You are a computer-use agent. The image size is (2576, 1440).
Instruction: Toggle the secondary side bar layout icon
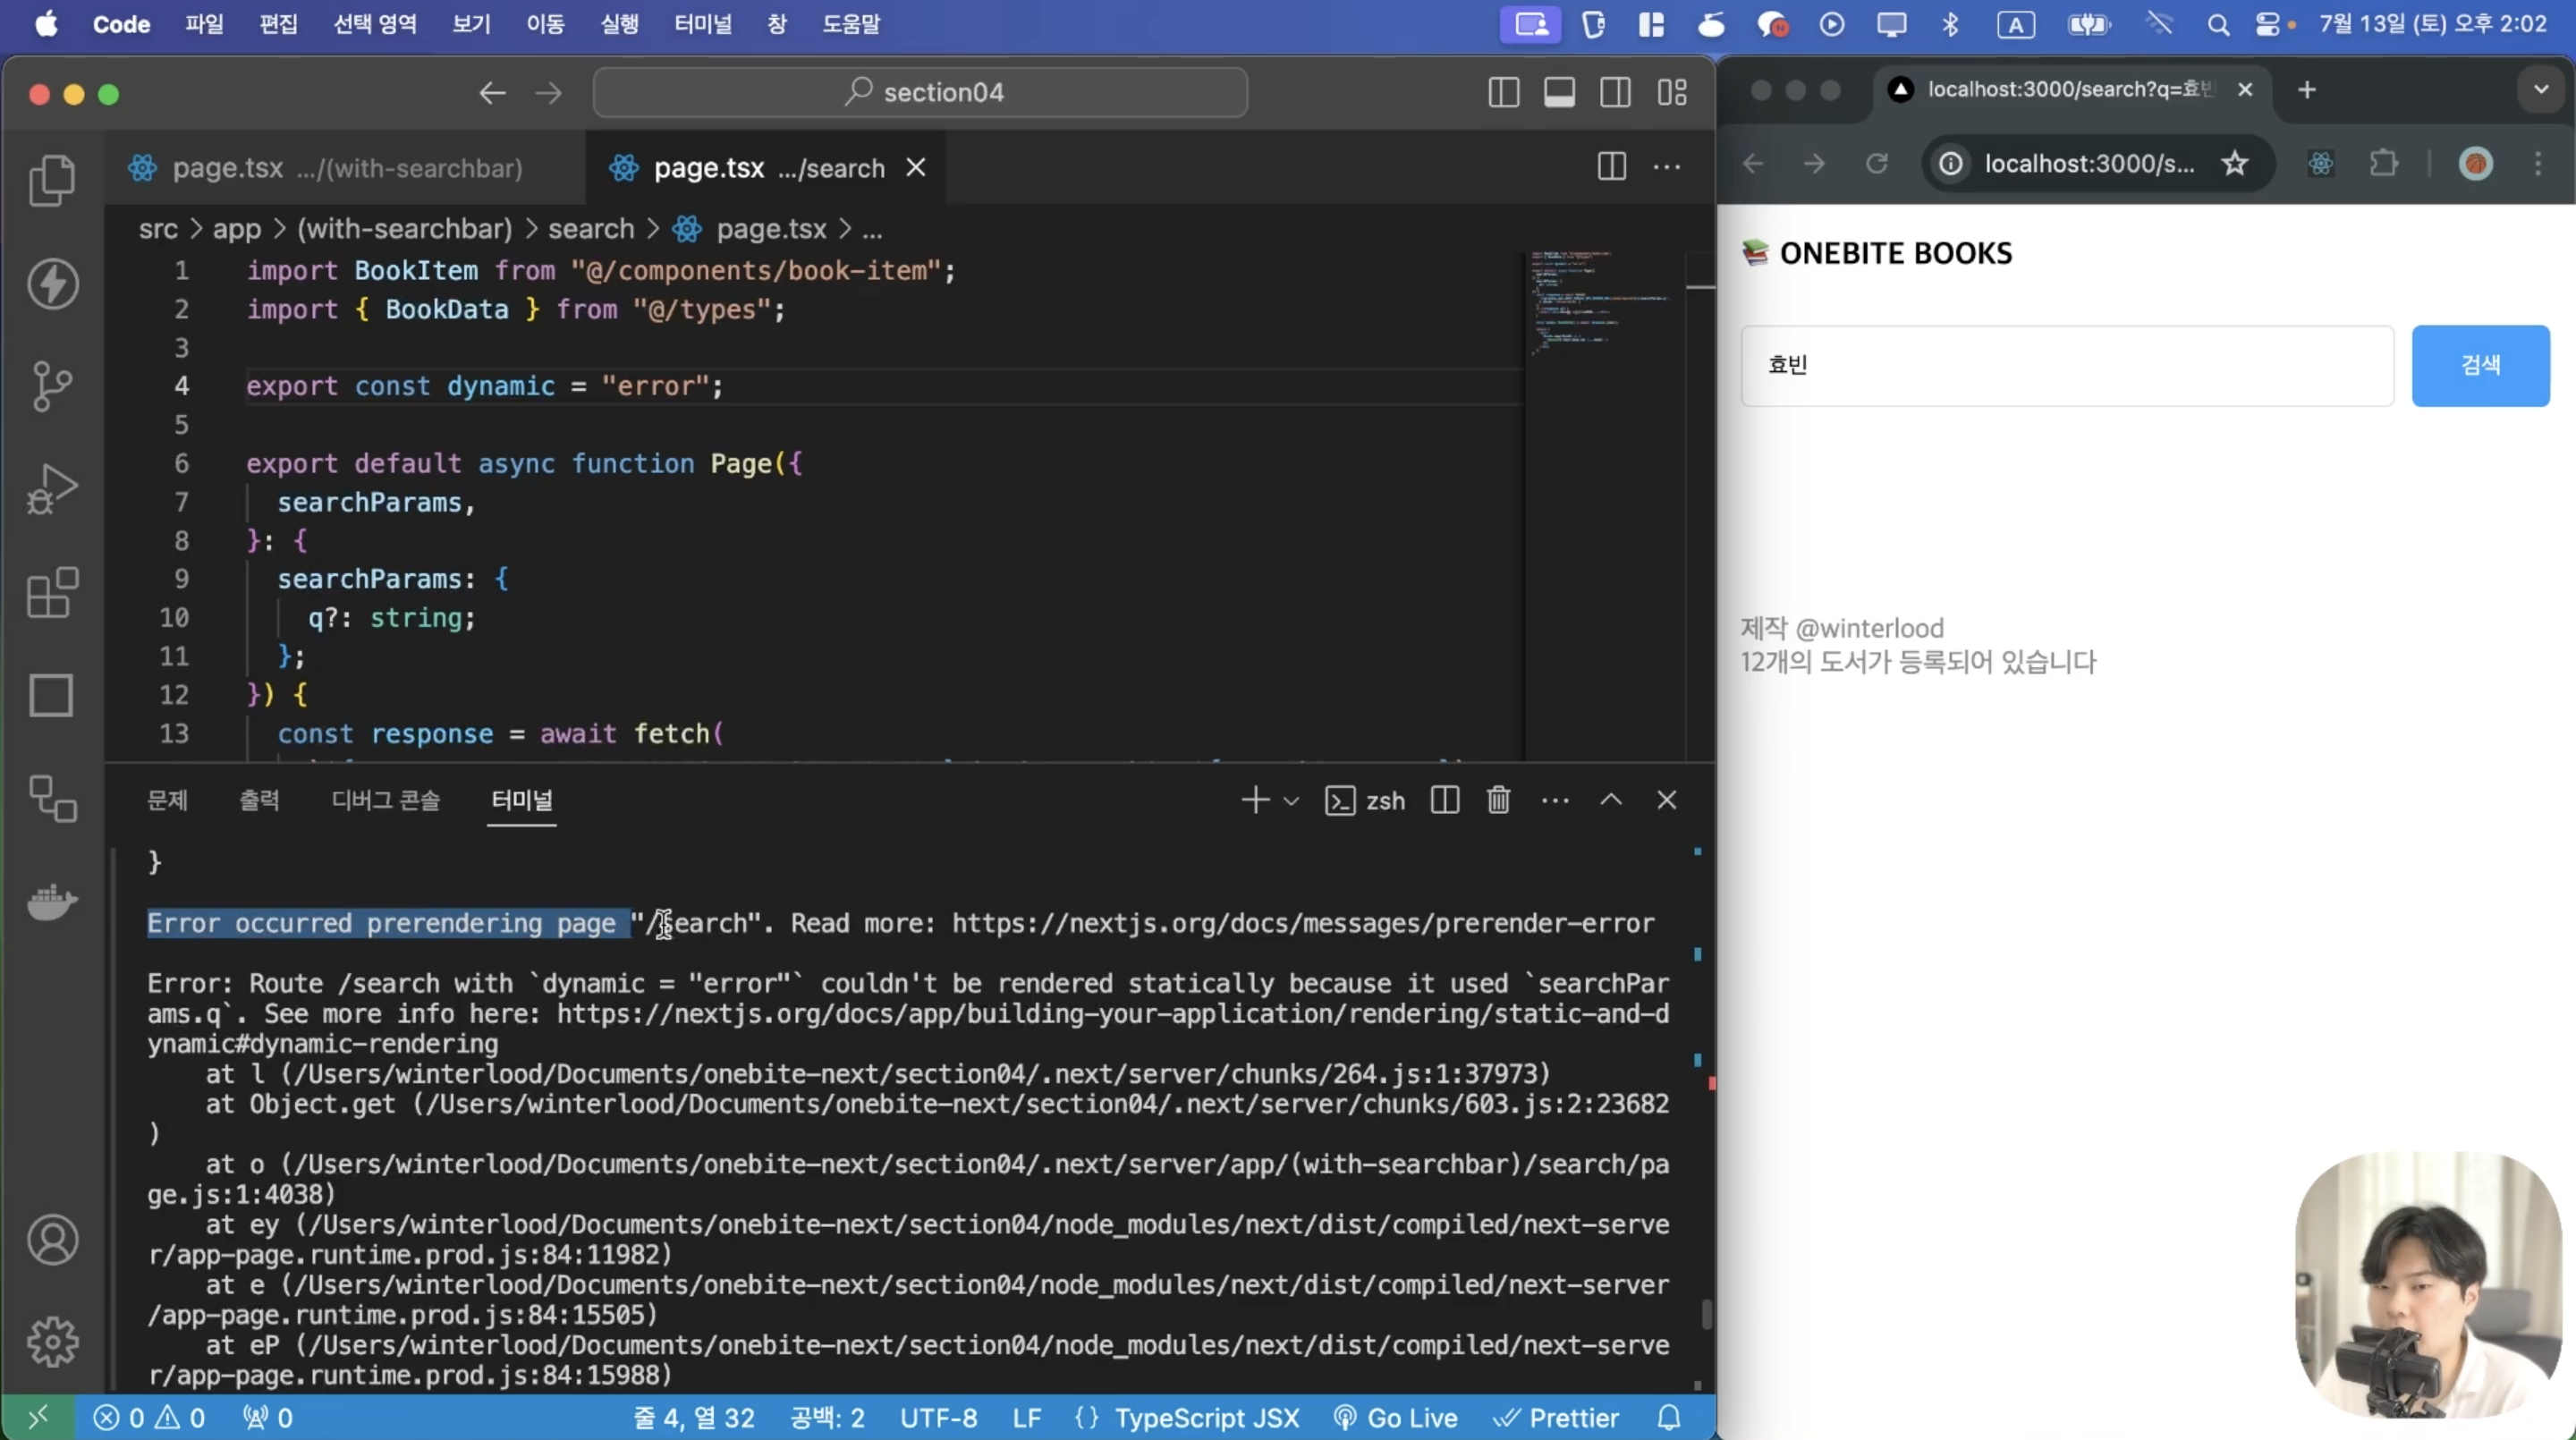(1615, 93)
